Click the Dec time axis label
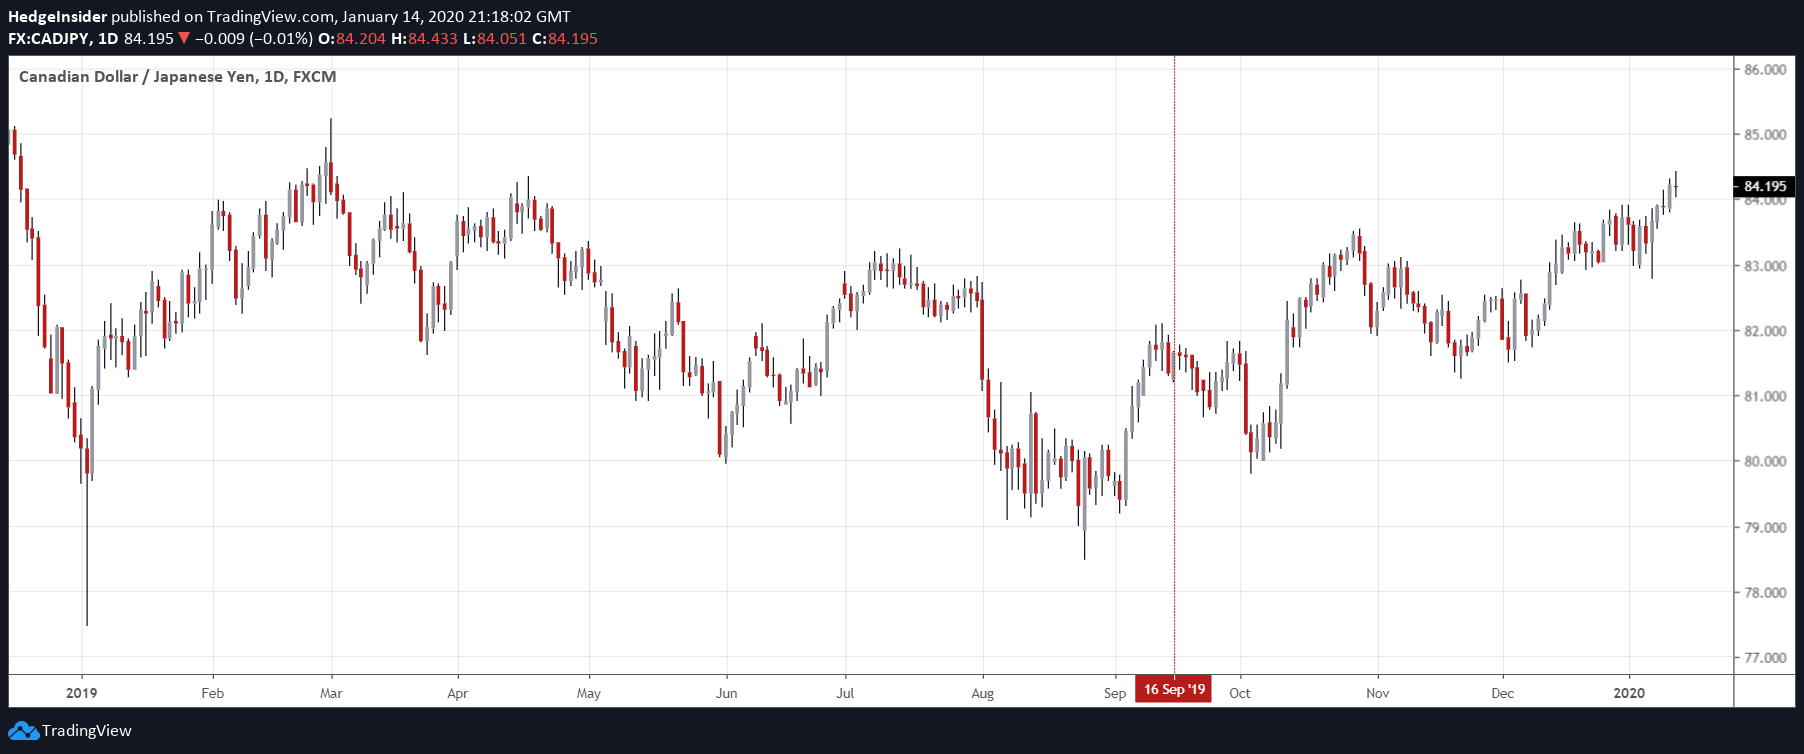This screenshot has height=754, width=1804. [1503, 693]
